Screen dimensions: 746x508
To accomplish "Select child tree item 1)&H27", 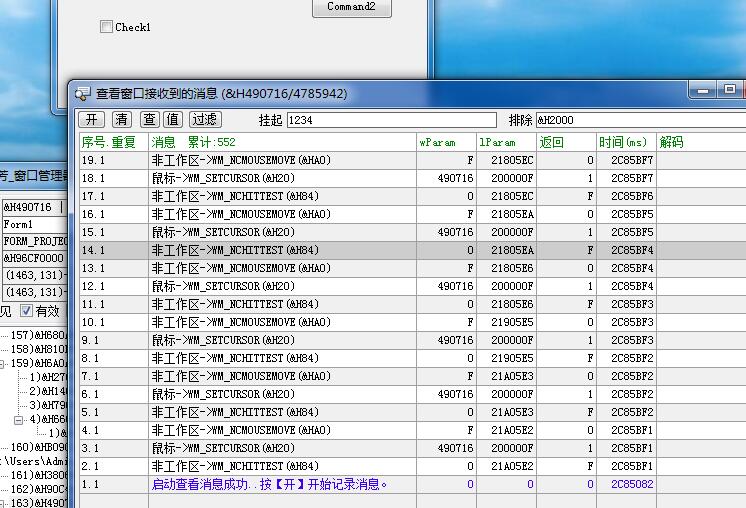I will 49,377.
